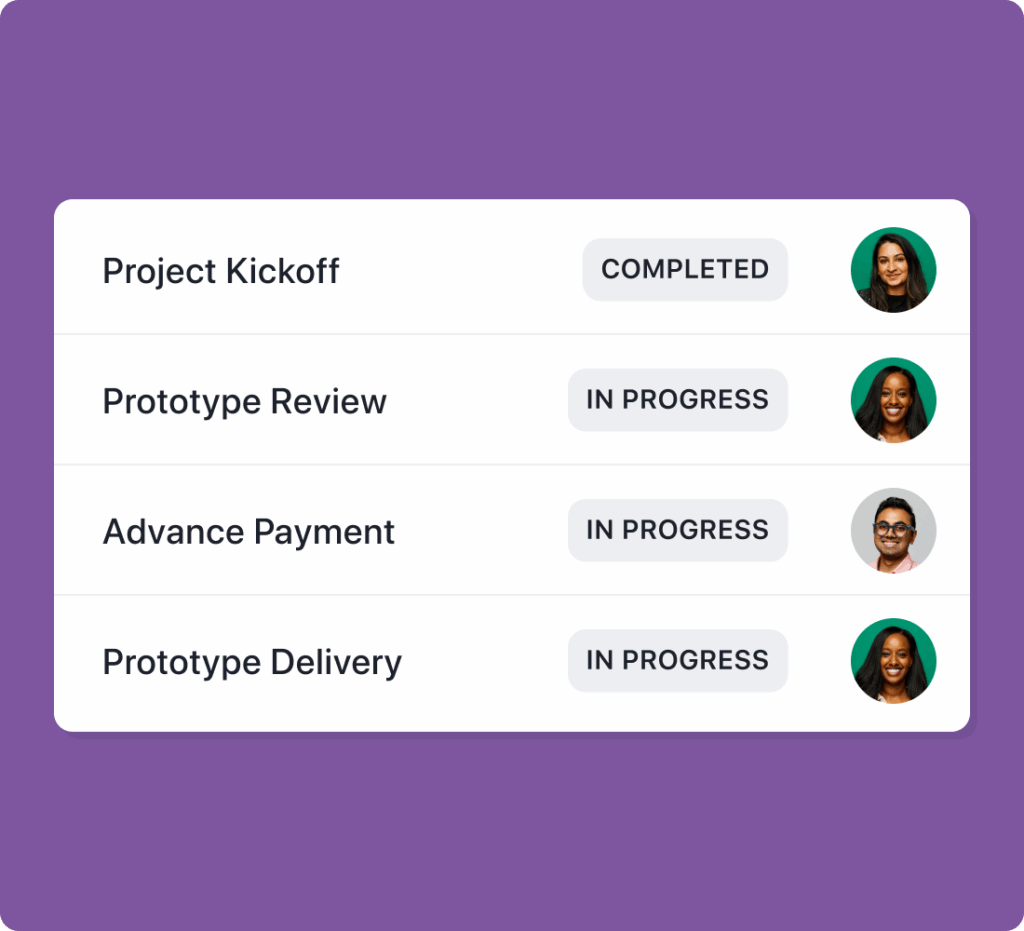This screenshot has width=1024, height=931.
Task: Toggle the COMPLETED status on Project Kickoff
Action: pos(685,269)
